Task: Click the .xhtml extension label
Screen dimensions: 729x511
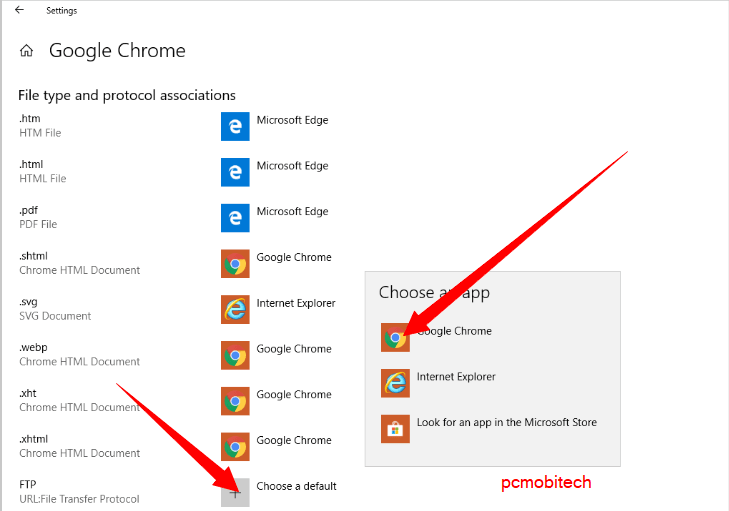Action: pos(33,439)
